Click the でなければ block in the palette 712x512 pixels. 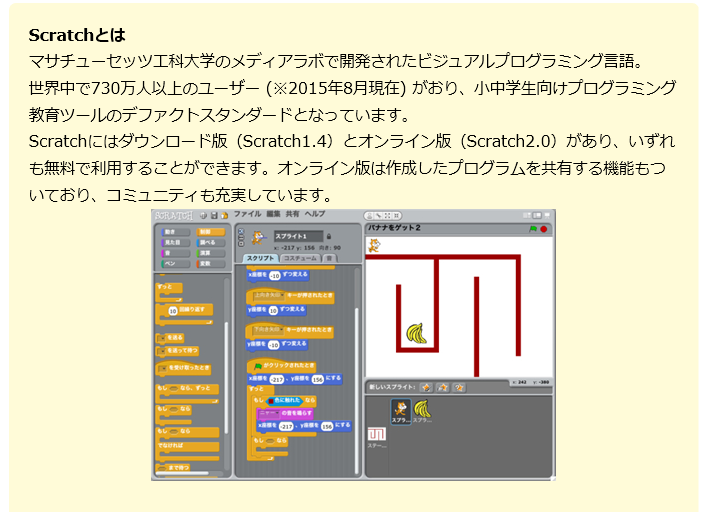(187, 445)
